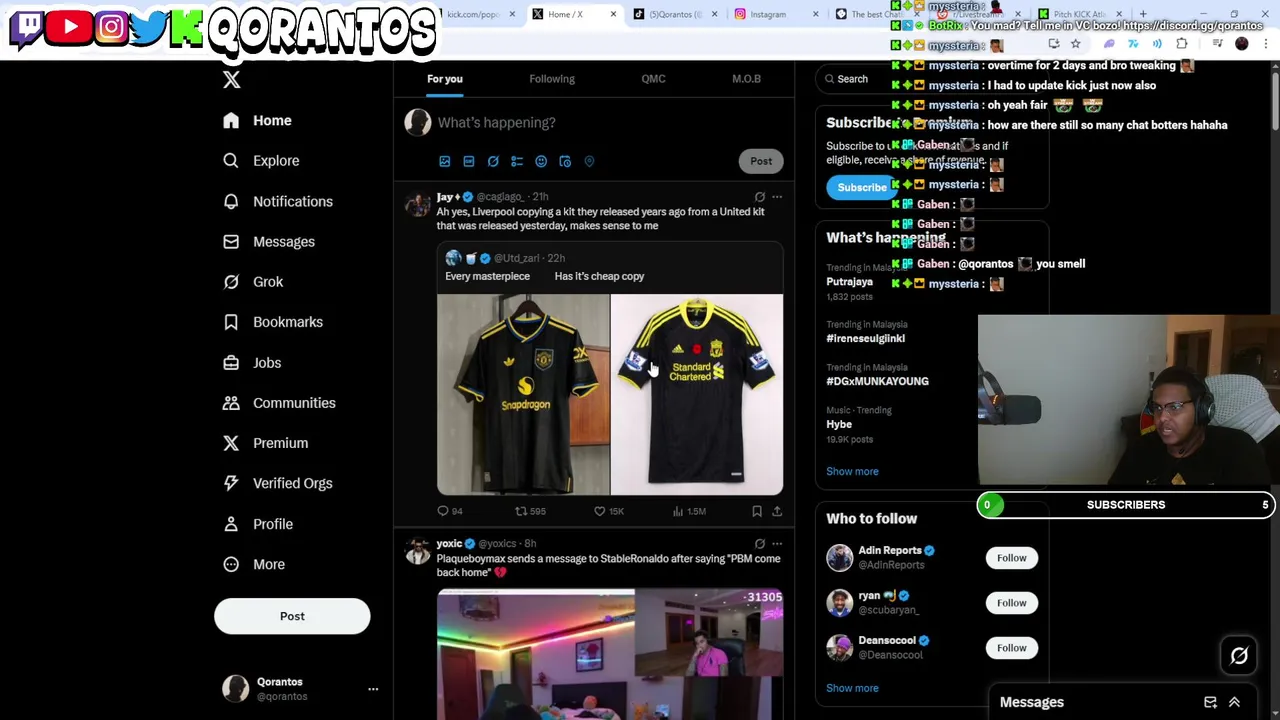Open the emoji picker in composer
This screenshot has height=720, width=1280.
pyautogui.click(x=541, y=161)
